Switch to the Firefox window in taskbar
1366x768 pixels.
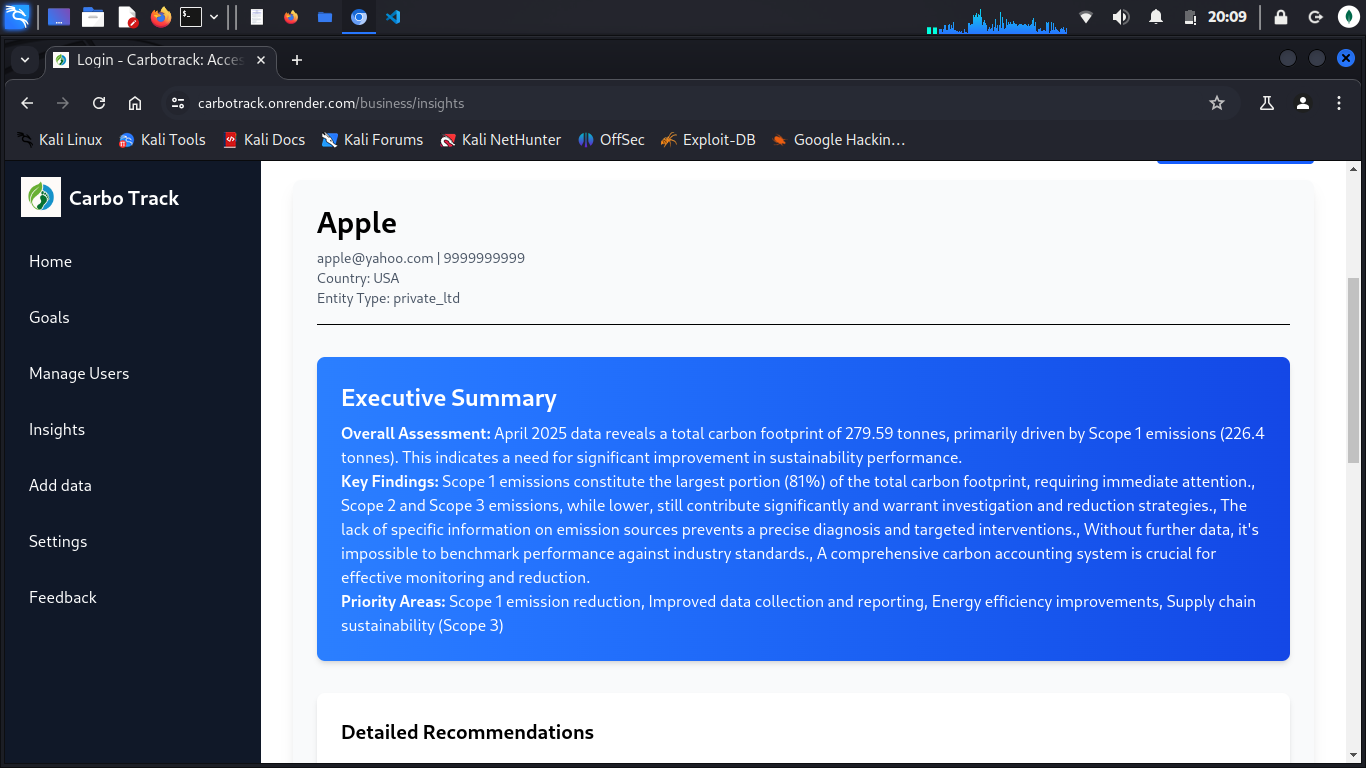291,17
